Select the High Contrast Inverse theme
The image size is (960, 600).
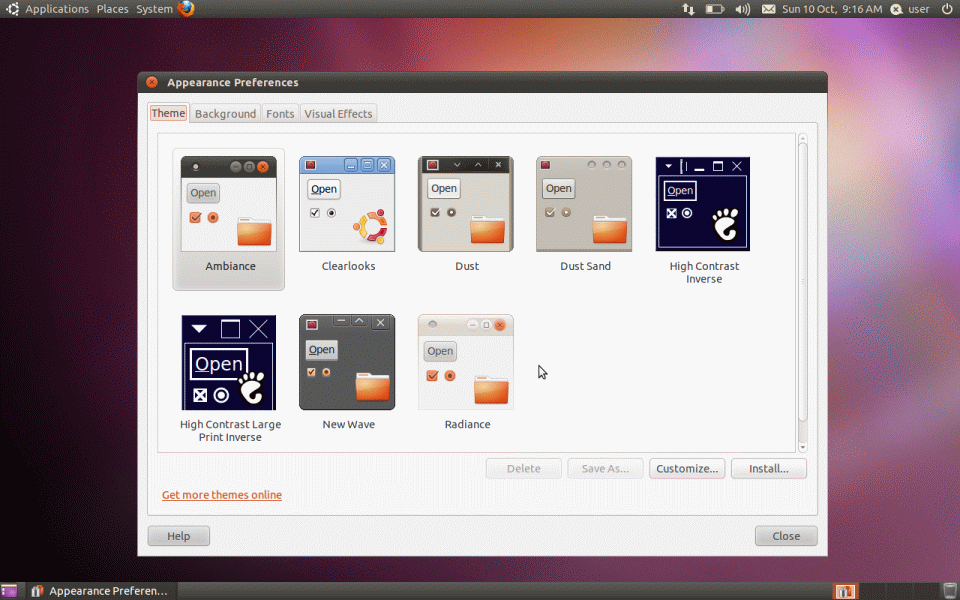click(703, 203)
